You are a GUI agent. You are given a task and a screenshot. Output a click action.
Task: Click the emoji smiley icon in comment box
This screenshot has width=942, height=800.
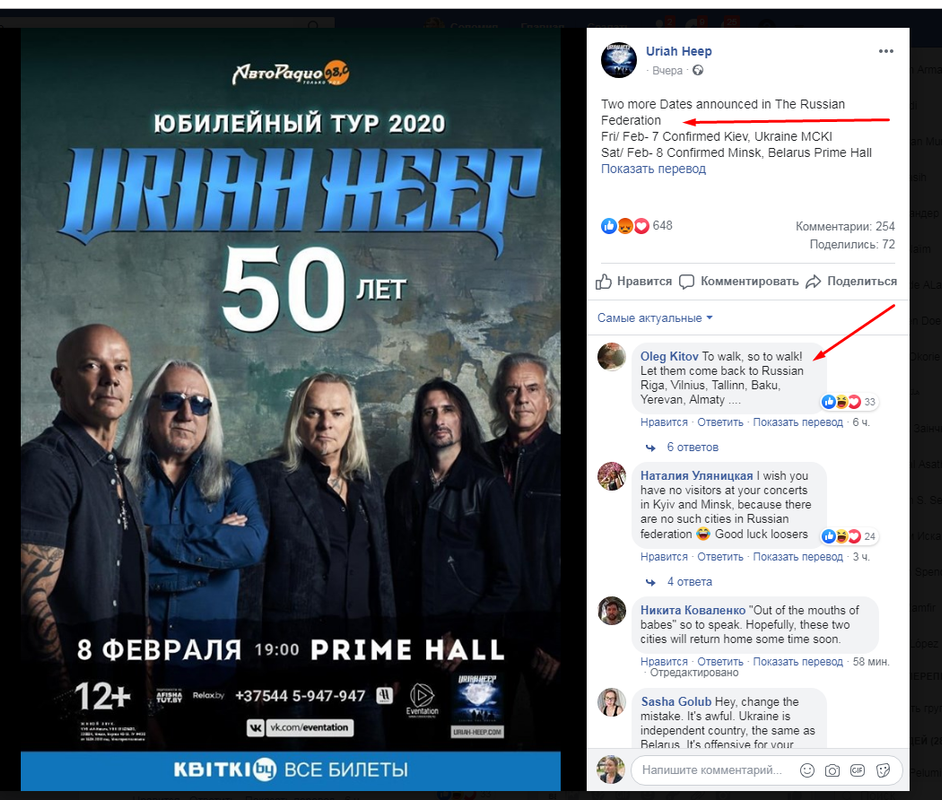[x=807, y=770]
